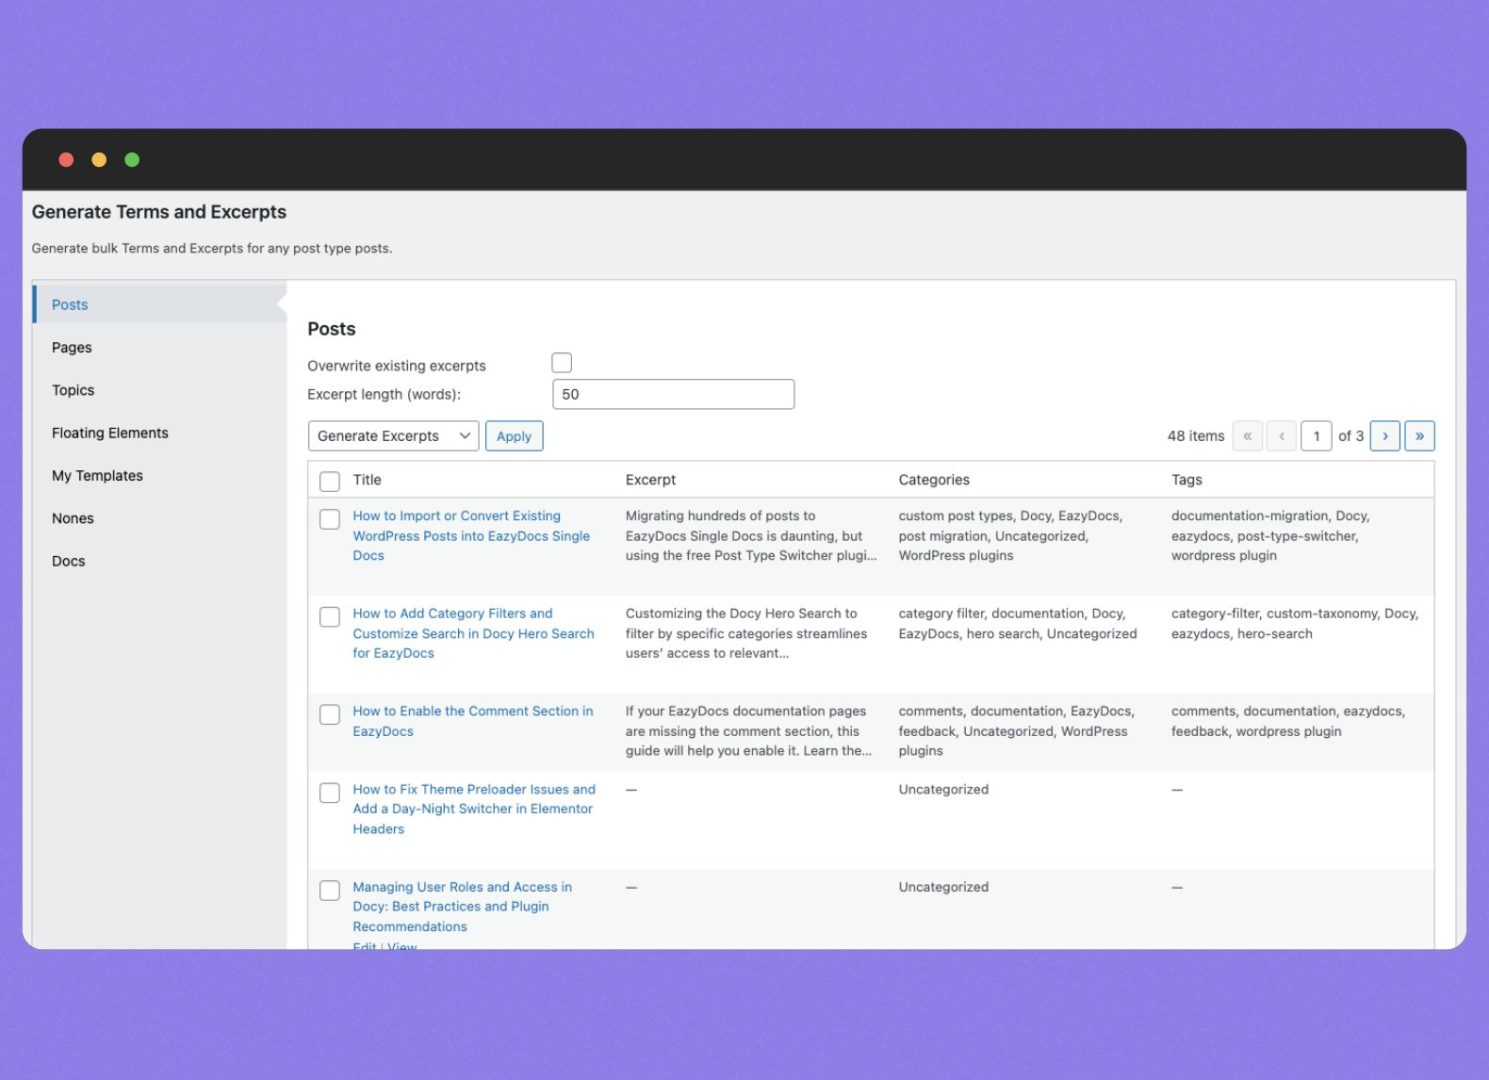The height and width of the screenshot is (1080, 1489).
Task: Check the Comment Section post row checkbox
Action: 329,714
